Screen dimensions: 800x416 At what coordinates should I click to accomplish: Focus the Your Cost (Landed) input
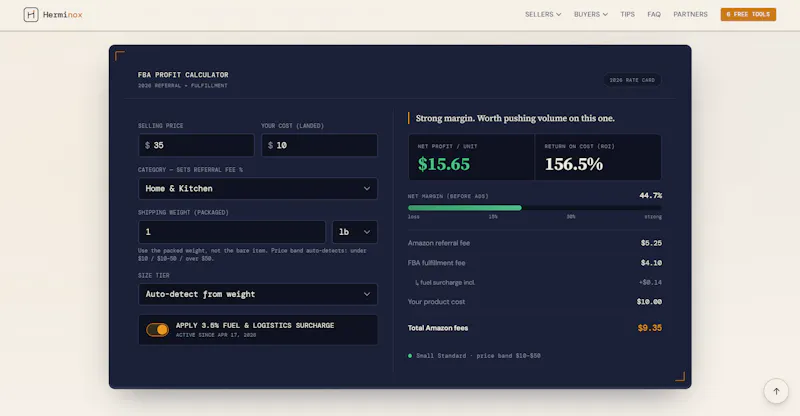[319, 145]
